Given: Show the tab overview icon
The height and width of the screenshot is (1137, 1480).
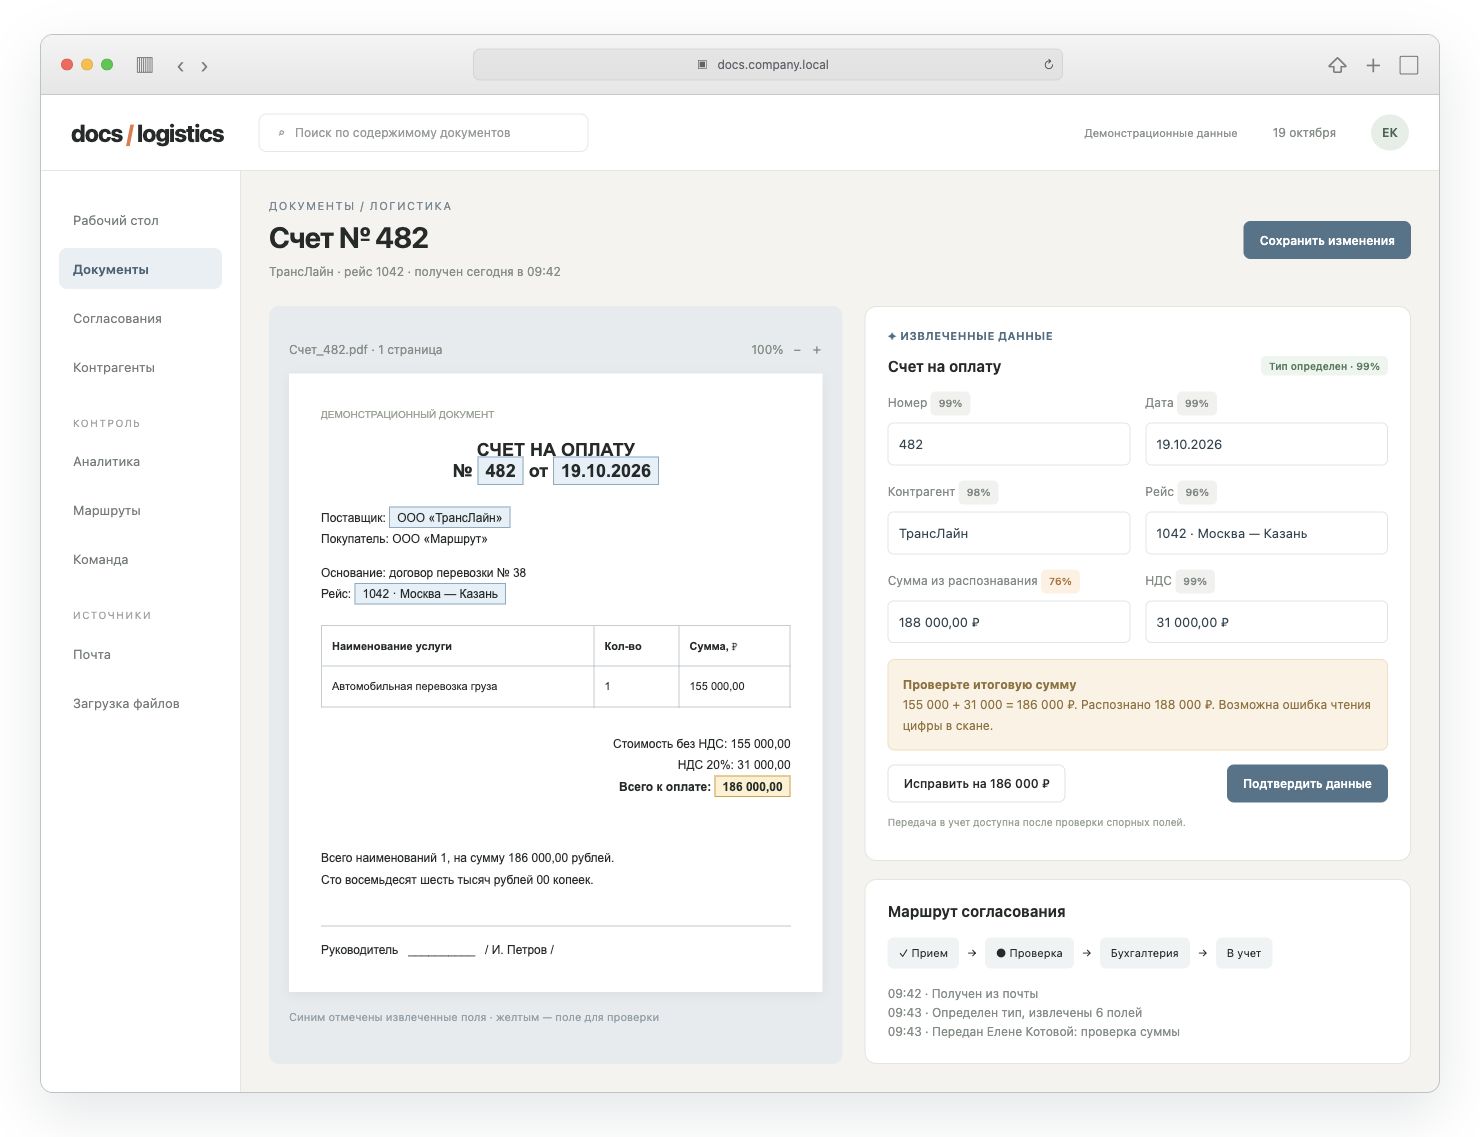Looking at the screenshot, I should coord(1409,65).
